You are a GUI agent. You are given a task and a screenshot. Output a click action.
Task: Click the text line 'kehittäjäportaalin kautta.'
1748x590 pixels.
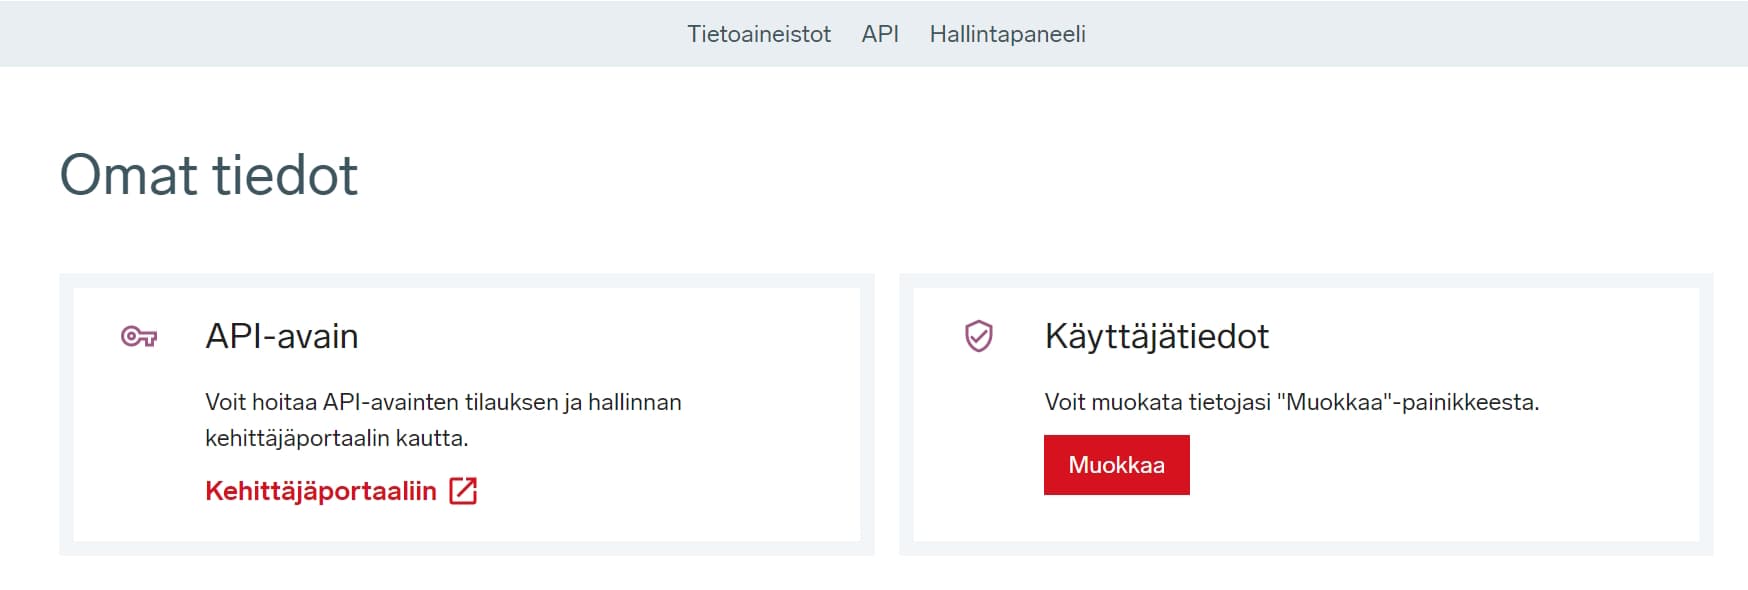[336, 438]
